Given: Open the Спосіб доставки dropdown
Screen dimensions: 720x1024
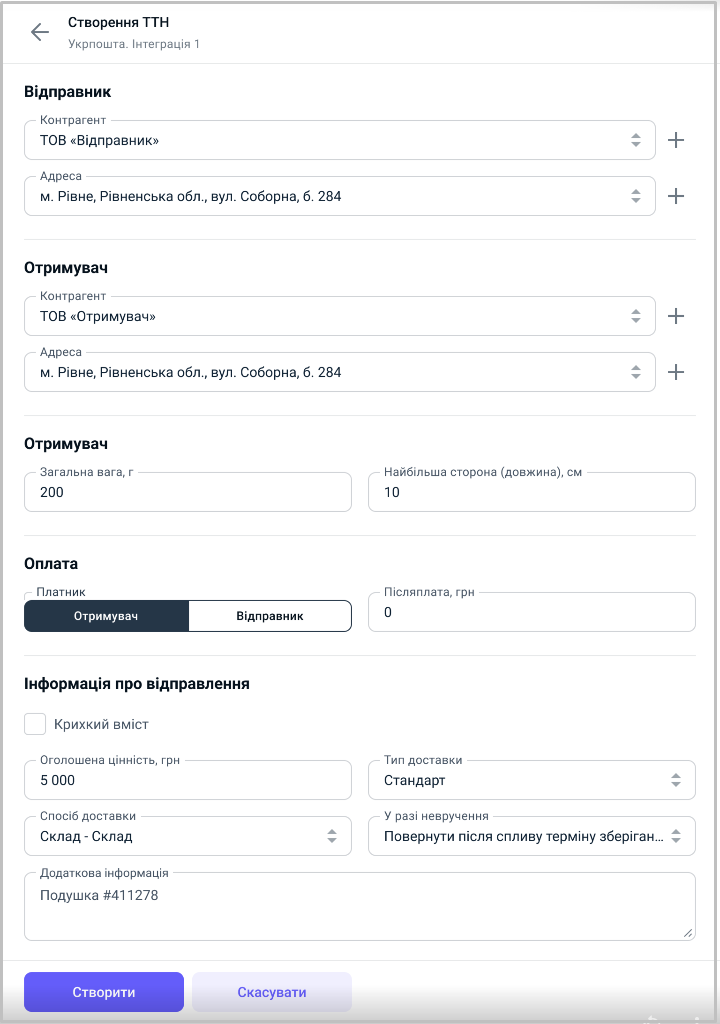Looking at the screenshot, I should point(188,837).
